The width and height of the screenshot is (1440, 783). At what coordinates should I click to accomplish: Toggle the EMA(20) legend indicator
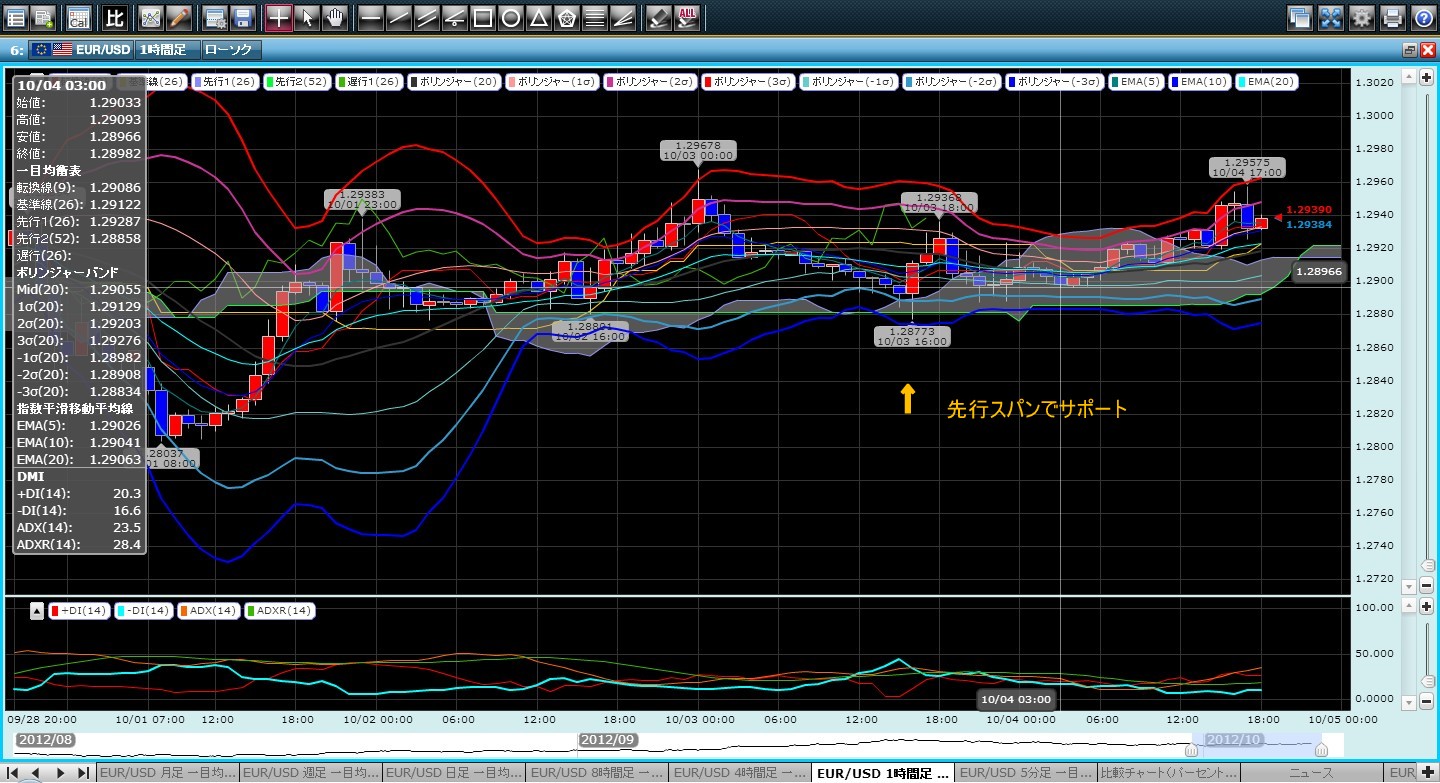pyautogui.click(x=1267, y=82)
